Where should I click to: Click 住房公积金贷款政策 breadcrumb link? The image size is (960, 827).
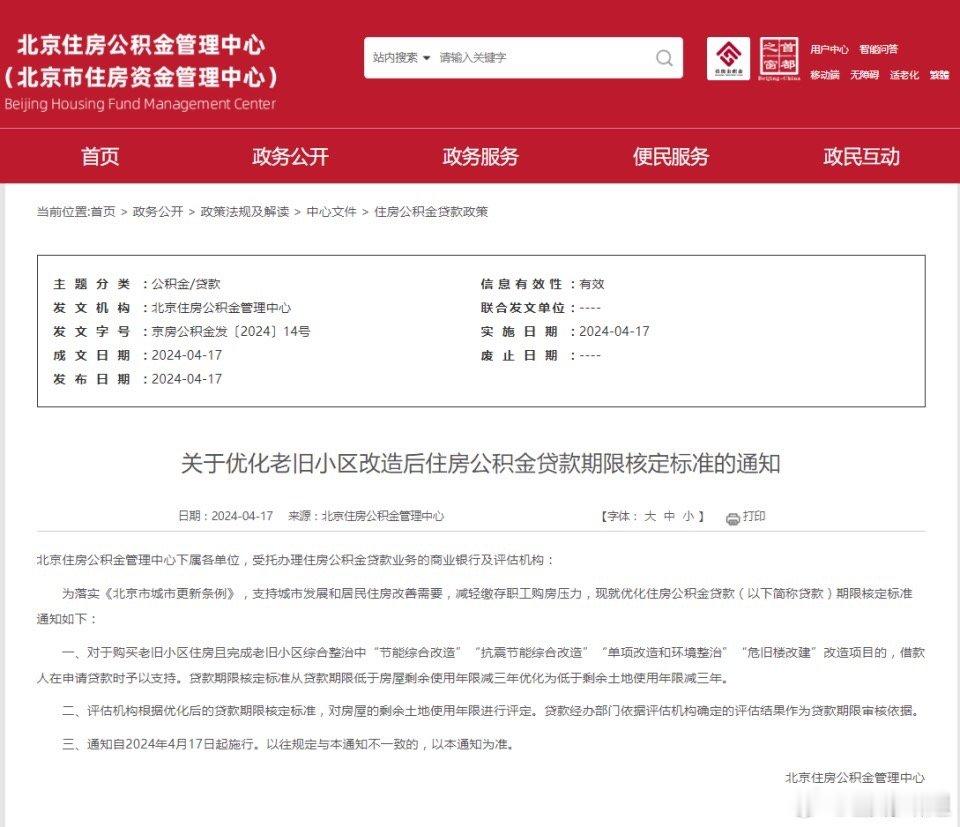431,212
